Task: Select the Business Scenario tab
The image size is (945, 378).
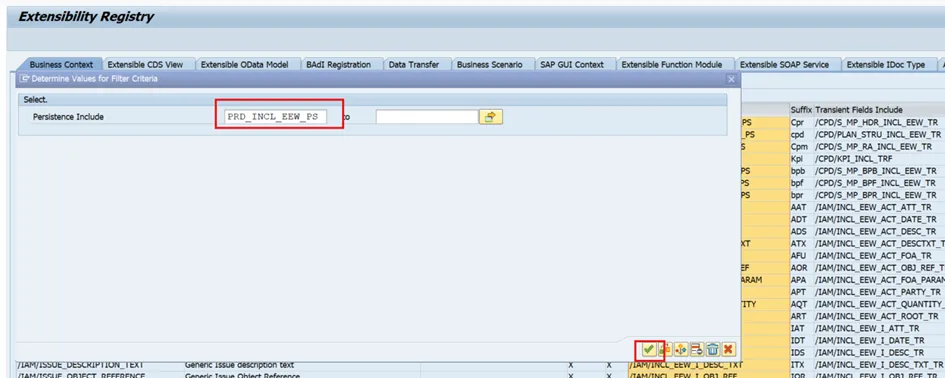Action: pos(489,65)
